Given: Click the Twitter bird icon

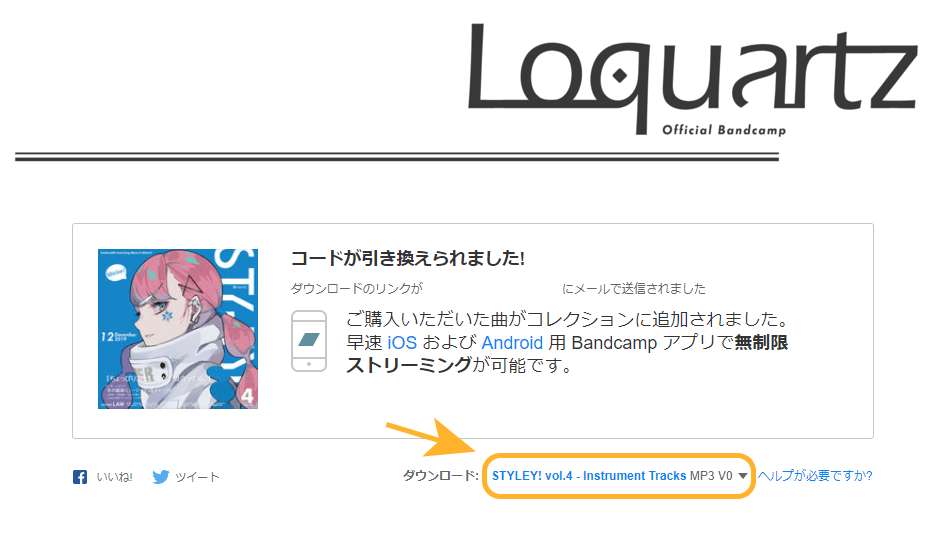Looking at the screenshot, I should coord(160,477).
